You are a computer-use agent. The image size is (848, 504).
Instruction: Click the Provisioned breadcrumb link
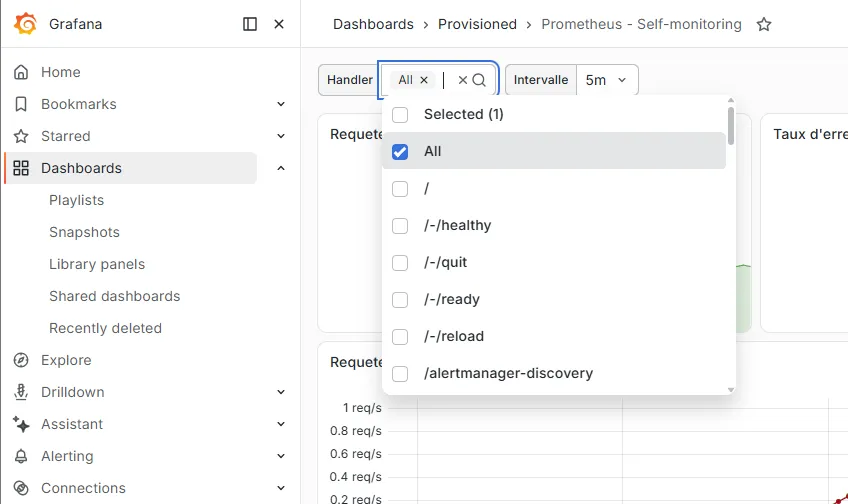click(x=477, y=24)
